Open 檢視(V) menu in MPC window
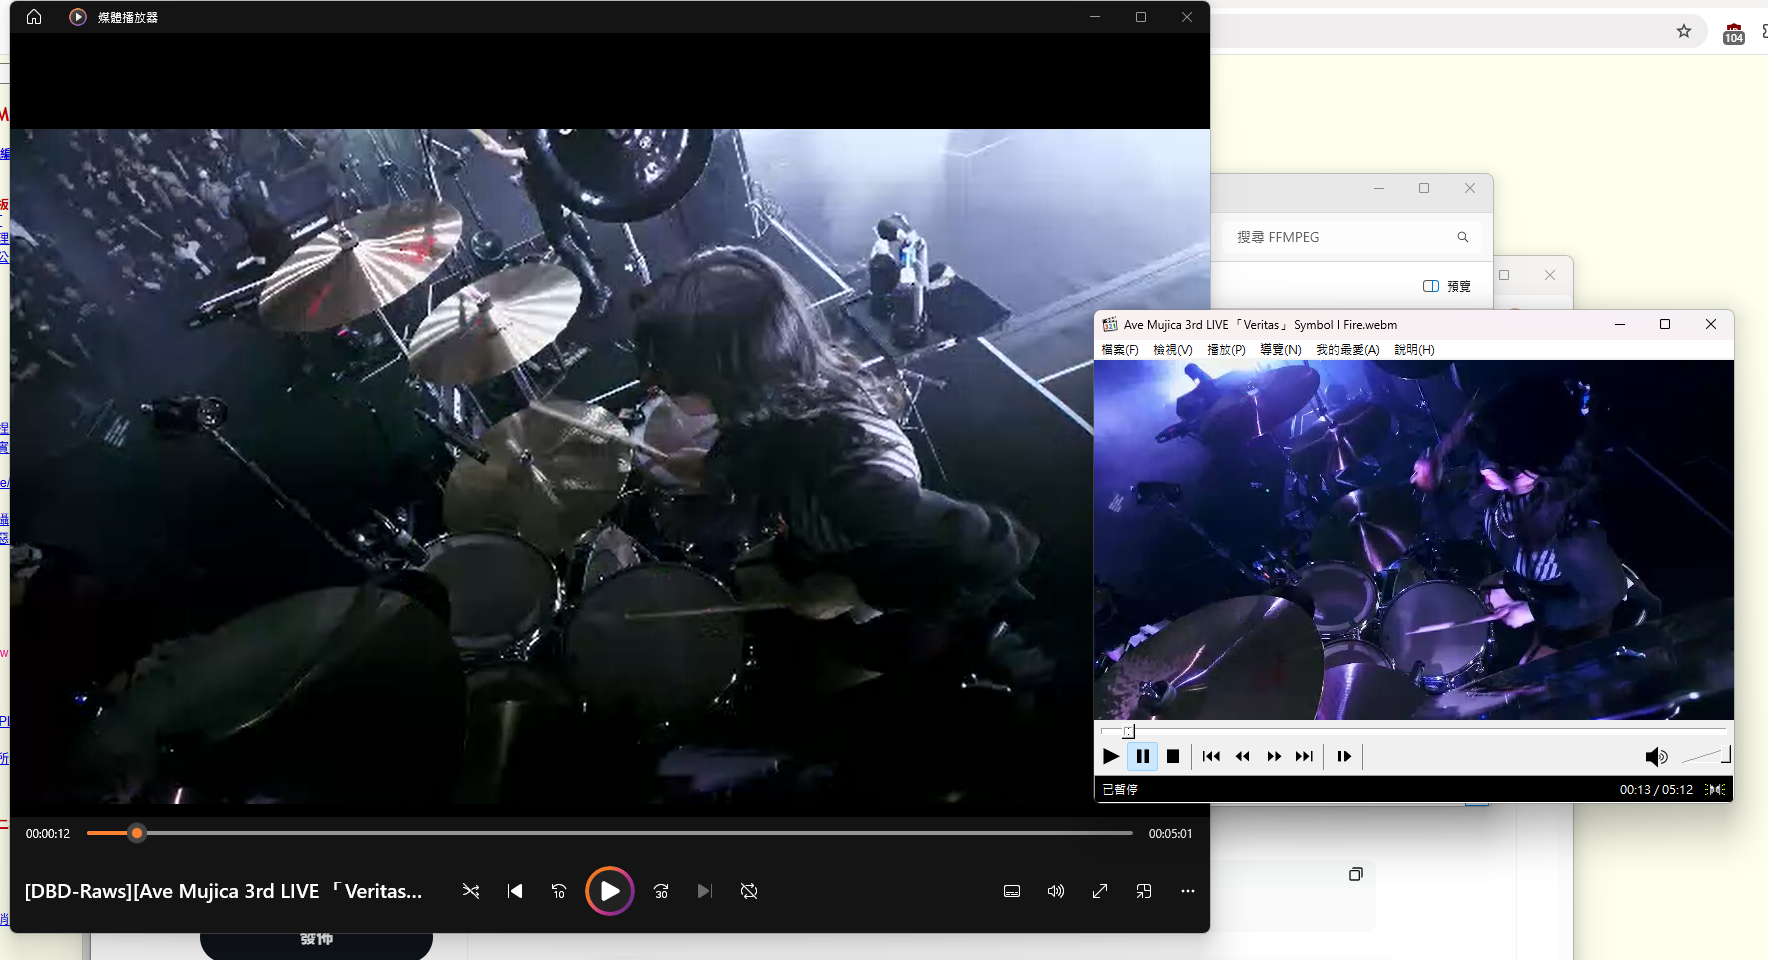The image size is (1768, 960). pyautogui.click(x=1173, y=350)
